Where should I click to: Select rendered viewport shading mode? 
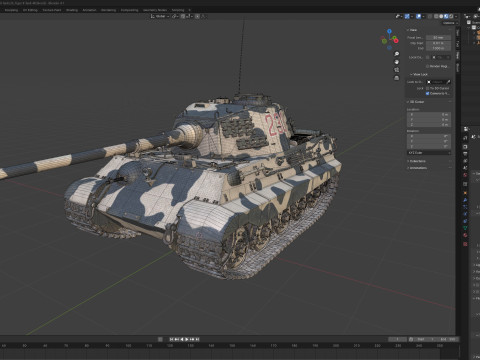coord(451,16)
